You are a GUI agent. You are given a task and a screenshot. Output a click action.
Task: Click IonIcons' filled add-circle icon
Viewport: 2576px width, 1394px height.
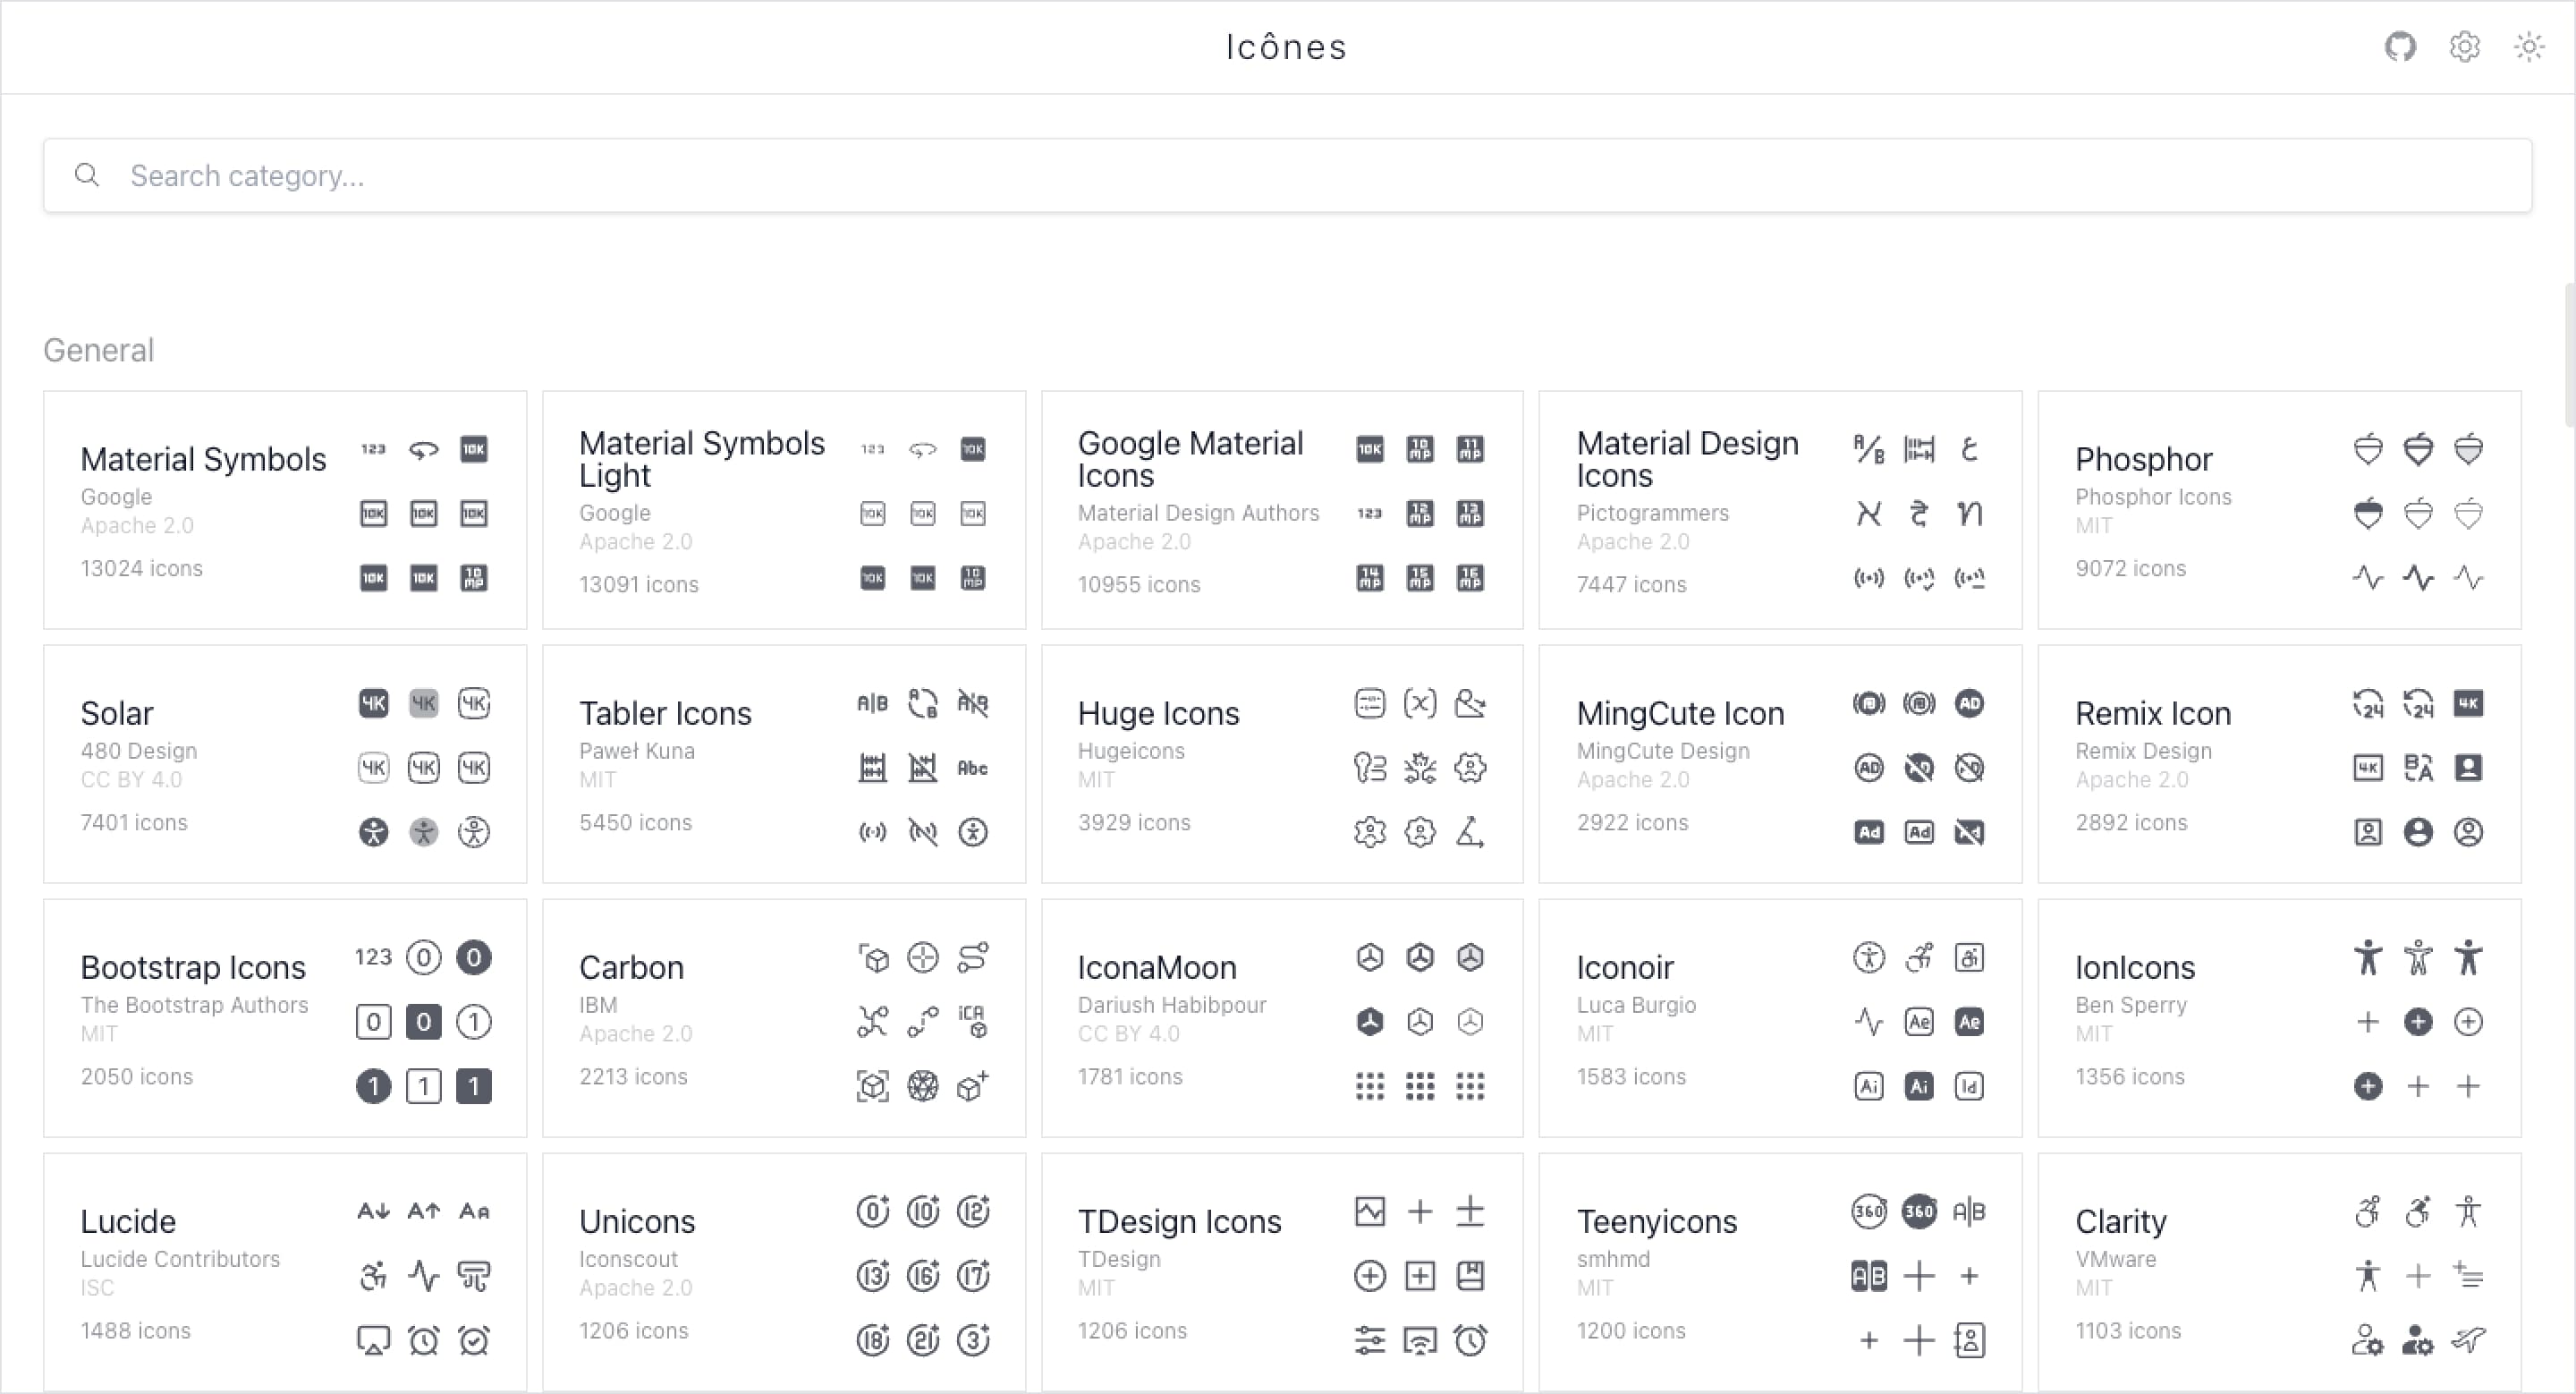click(2418, 1022)
